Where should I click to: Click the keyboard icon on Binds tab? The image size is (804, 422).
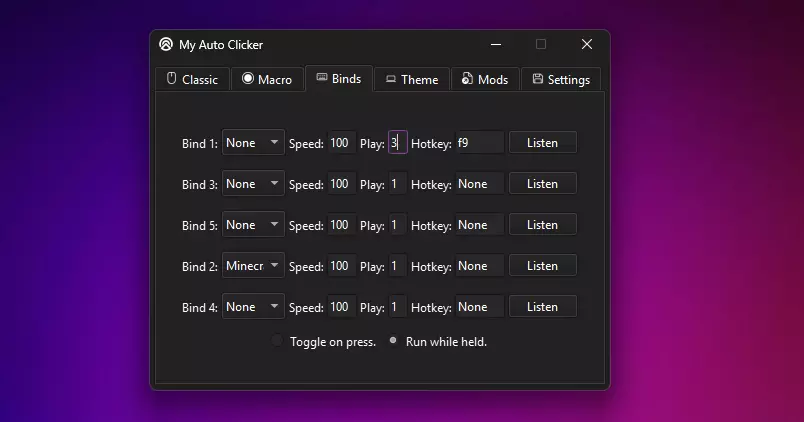pyautogui.click(x=321, y=77)
